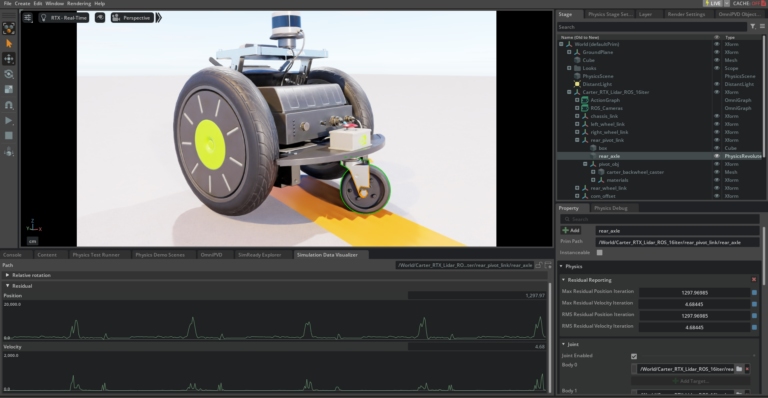This screenshot has width=768, height=398.
Task: Click the Add button in Property panel
Action: tap(571, 231)
